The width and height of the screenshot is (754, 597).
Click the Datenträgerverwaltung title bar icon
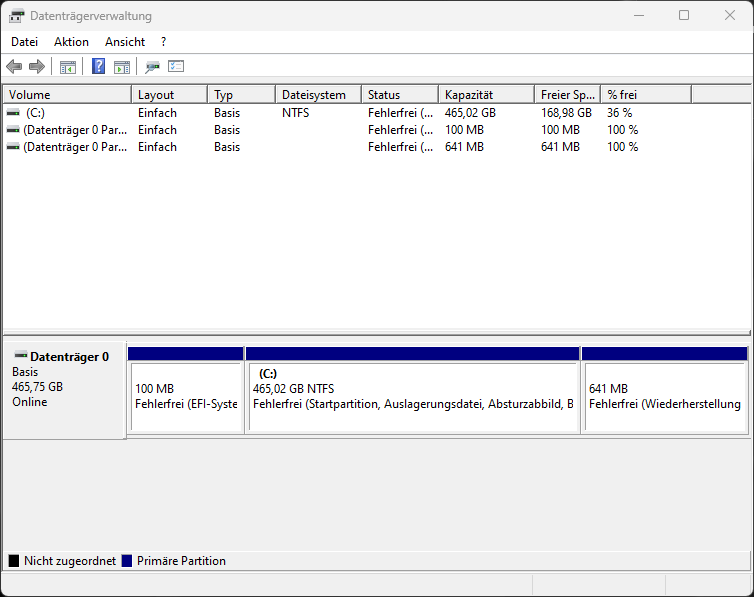coord(16,16)
